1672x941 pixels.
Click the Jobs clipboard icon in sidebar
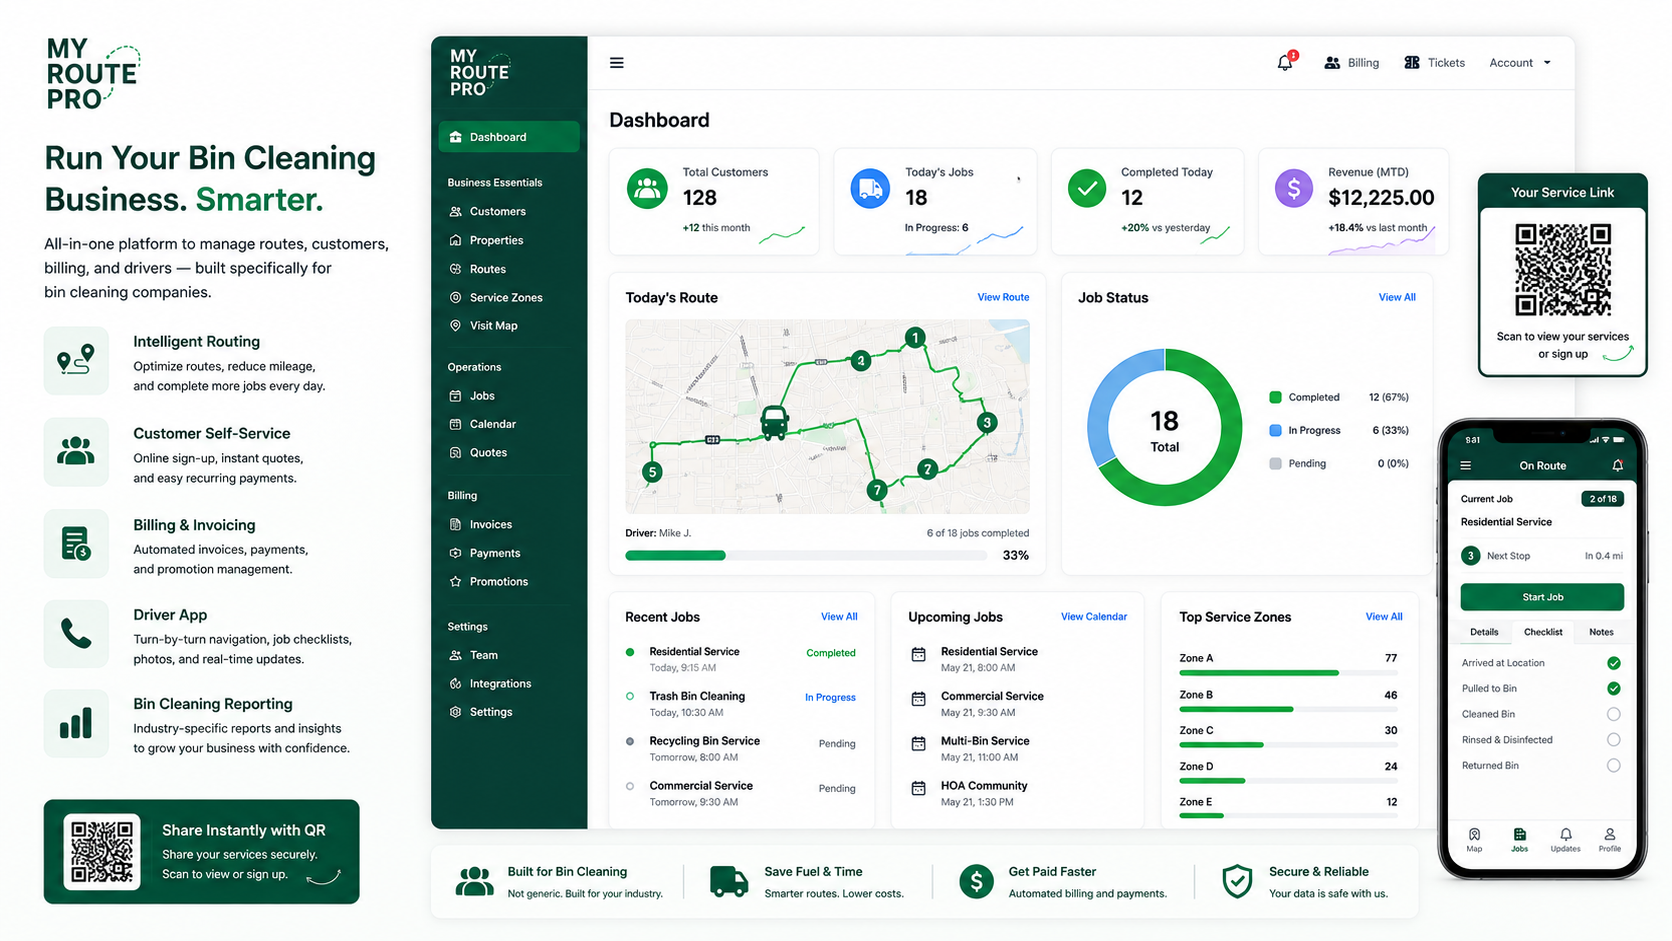[x=456, y=396]
